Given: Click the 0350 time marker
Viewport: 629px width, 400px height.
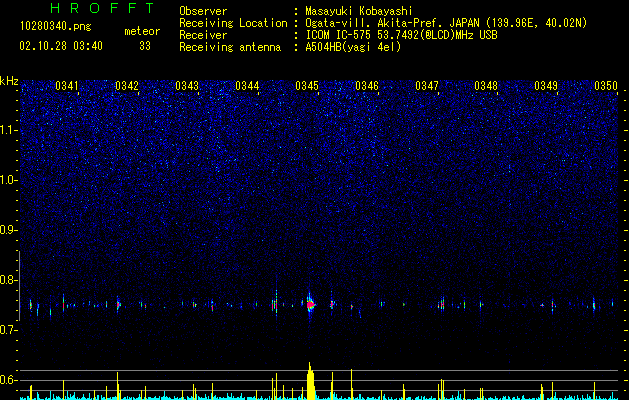Looking at the screenshot, I should [606, 86].
